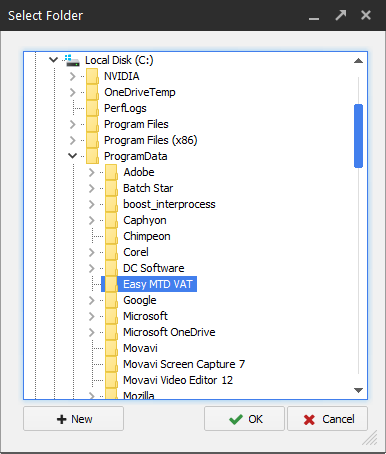
Task: Click the Movavi Screen Capture 7 folder icon
Action: [x=111, y=364]
